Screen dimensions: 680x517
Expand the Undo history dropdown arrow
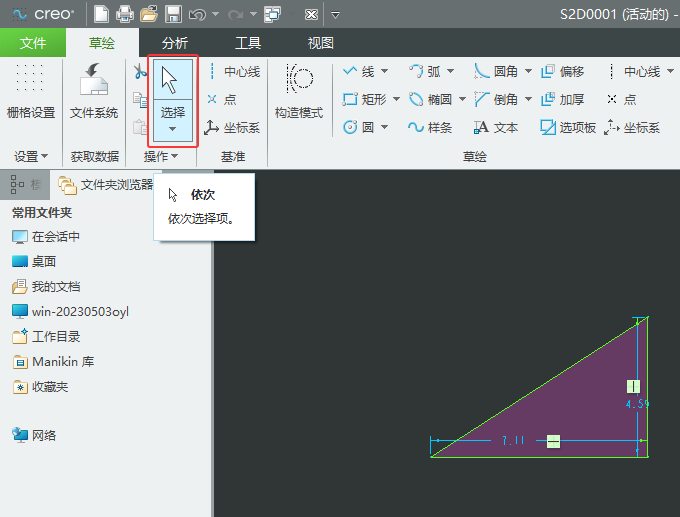tap(216, 14)
